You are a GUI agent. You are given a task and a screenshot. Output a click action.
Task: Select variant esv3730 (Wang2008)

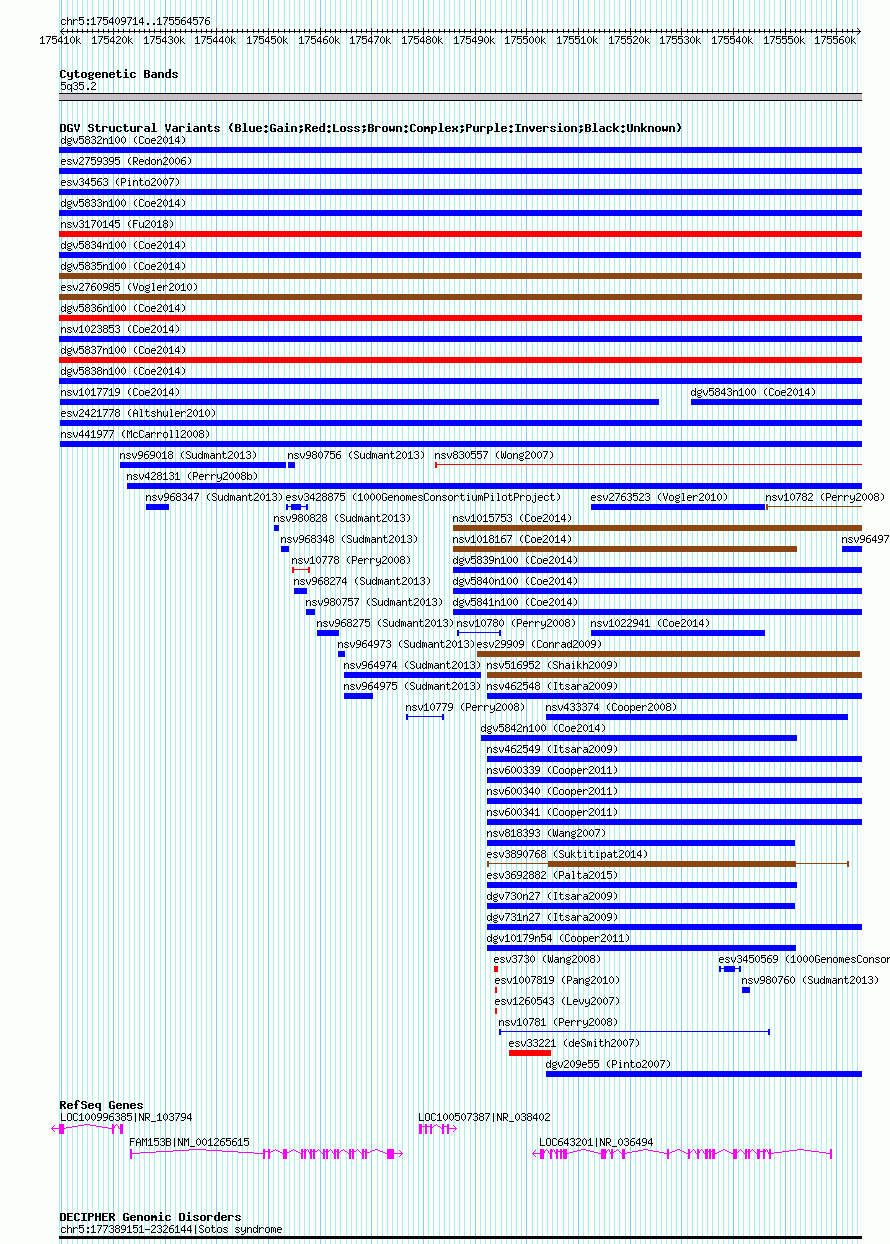(496, 969)
